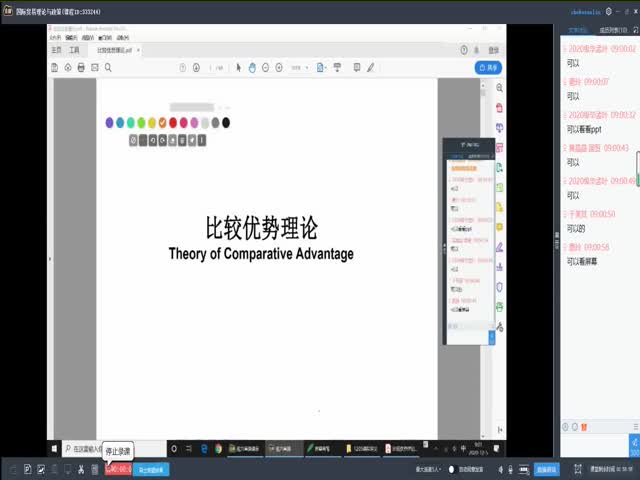
Task: Open the Edit menu in Acrobat
Action: pos(71,38)
